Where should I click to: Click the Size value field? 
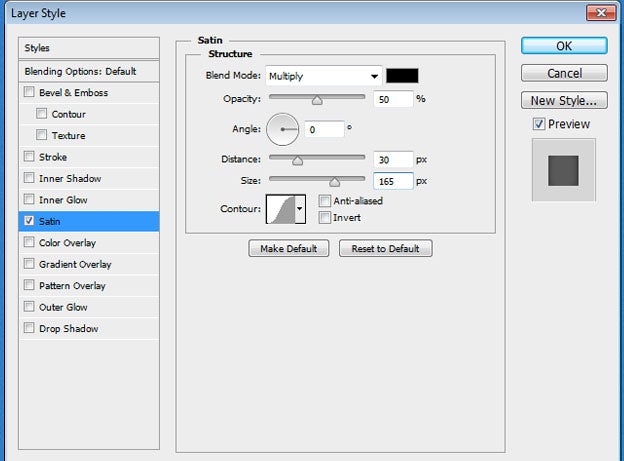point(393,181)
